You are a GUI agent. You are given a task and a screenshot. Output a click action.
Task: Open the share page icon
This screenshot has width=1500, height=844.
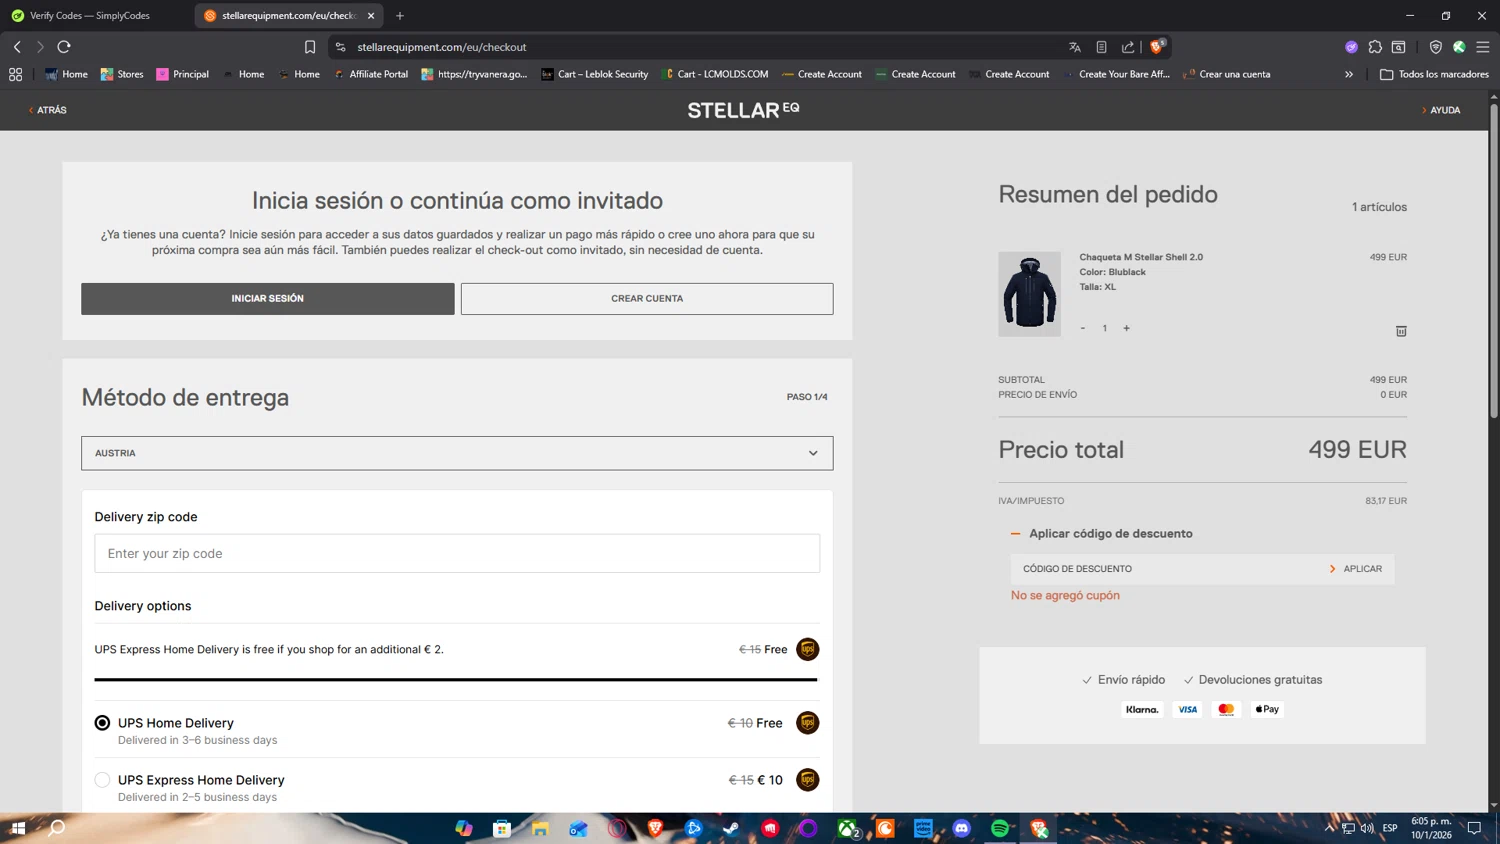[x=1128, y=47]
